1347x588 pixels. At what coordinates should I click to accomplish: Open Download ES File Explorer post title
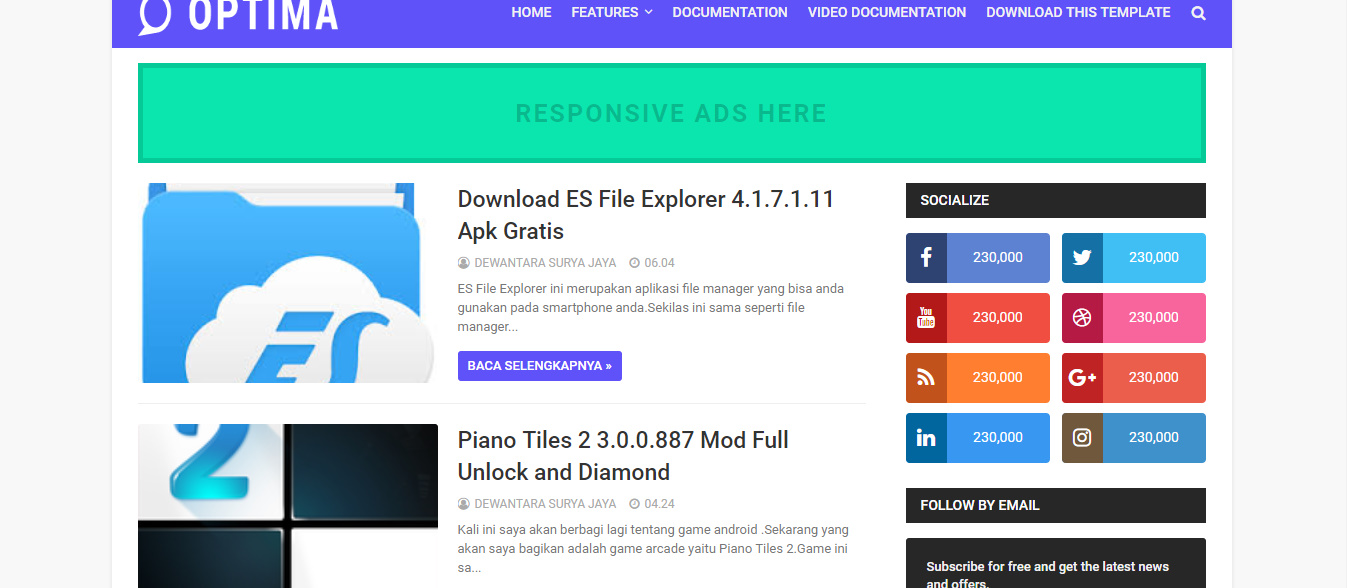point(646,215)
